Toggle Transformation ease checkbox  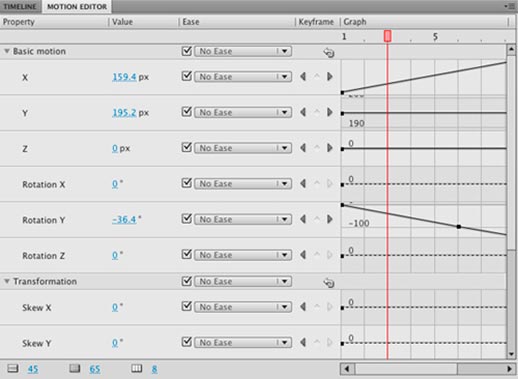(187, 281)
